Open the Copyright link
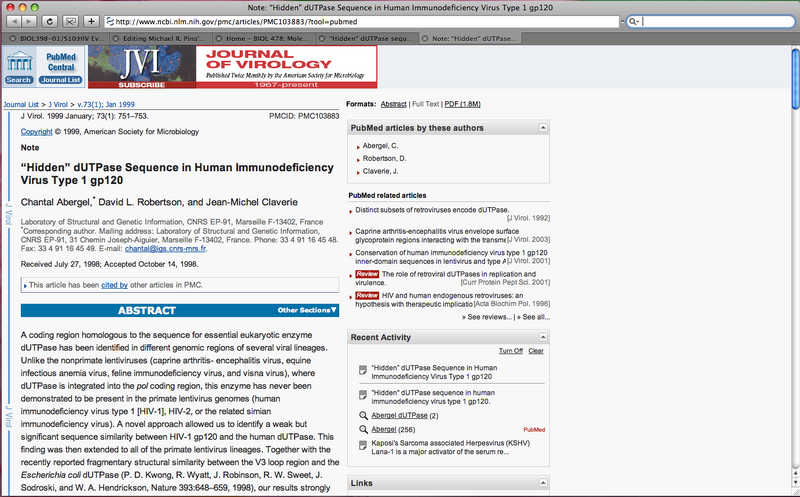 [x=37, y=132]
